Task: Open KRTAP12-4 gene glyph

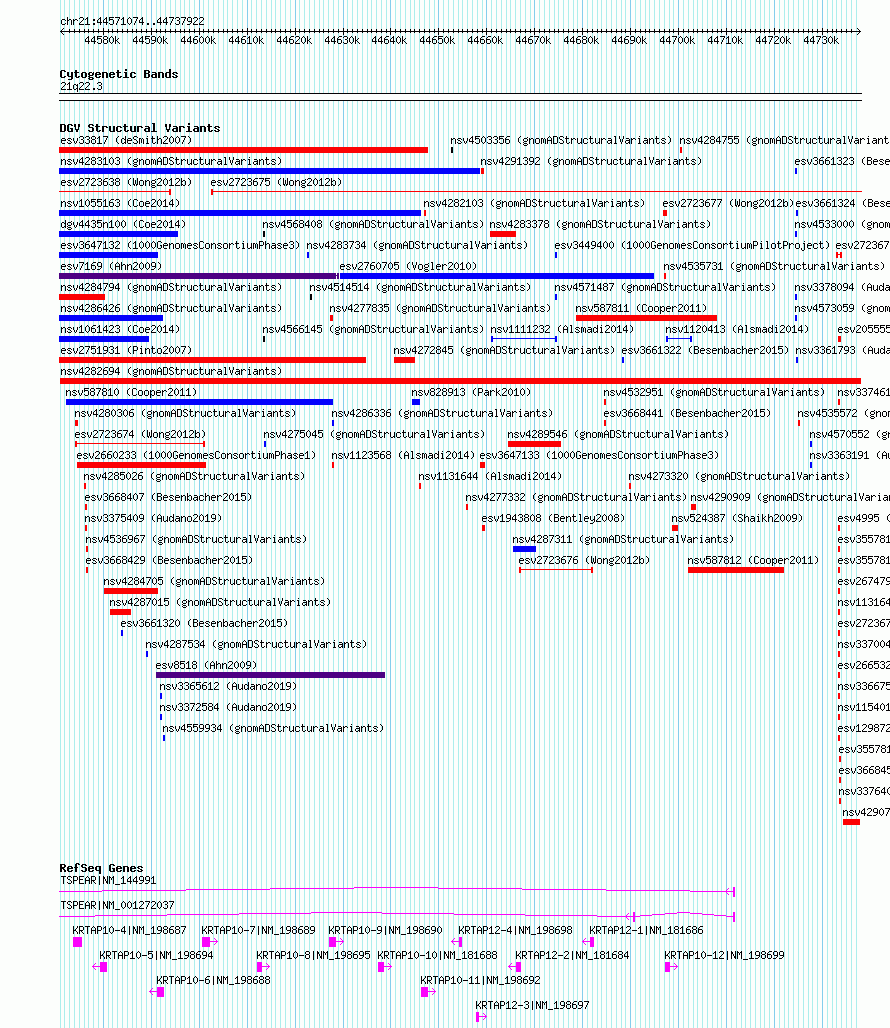Action: pos(457,942)
